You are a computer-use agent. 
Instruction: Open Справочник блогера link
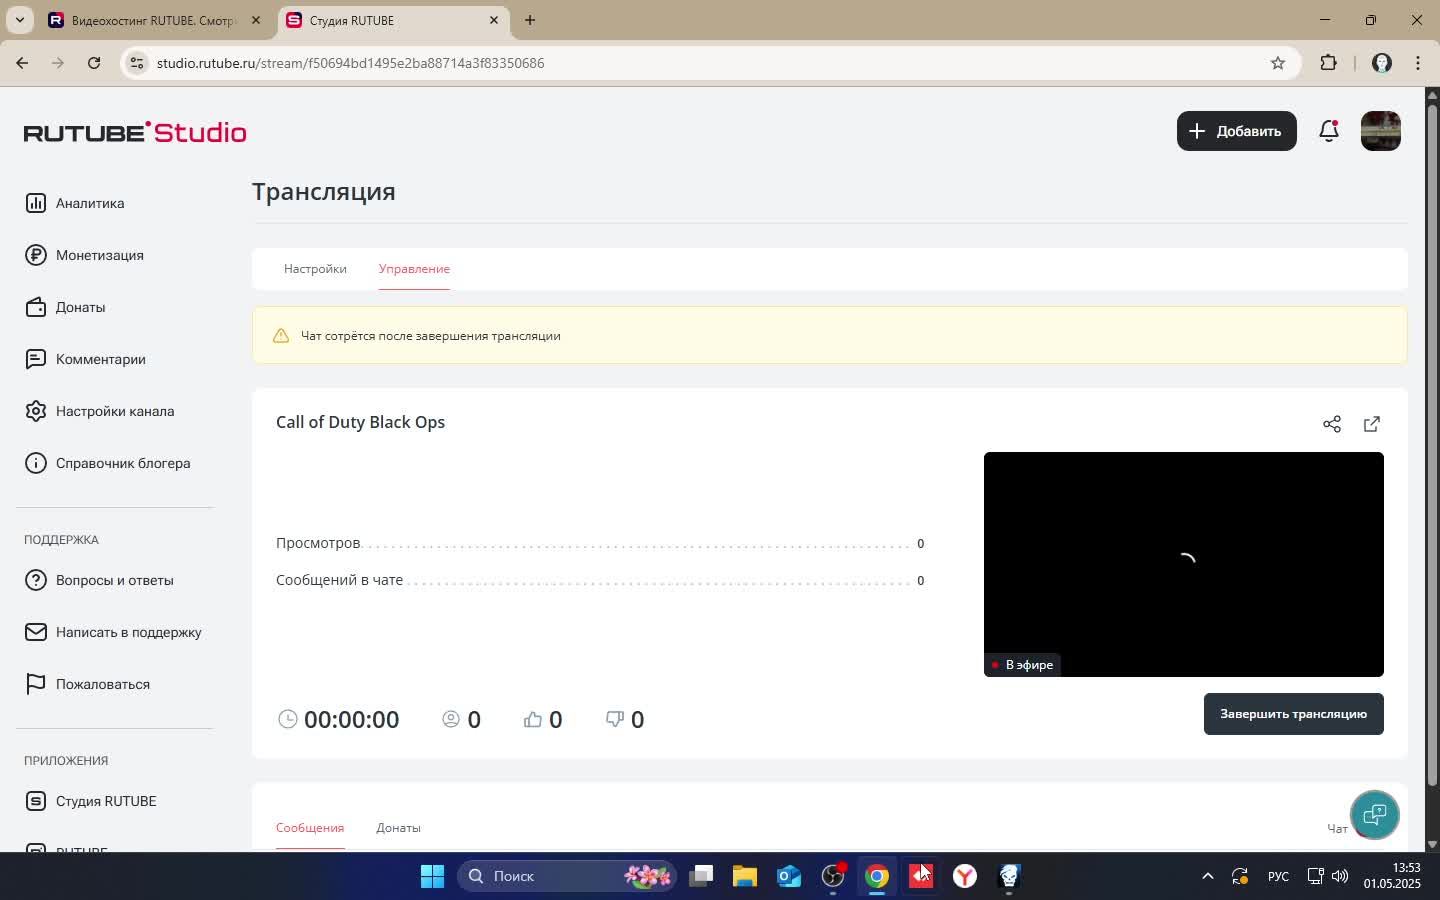click(x=123, y=463)
